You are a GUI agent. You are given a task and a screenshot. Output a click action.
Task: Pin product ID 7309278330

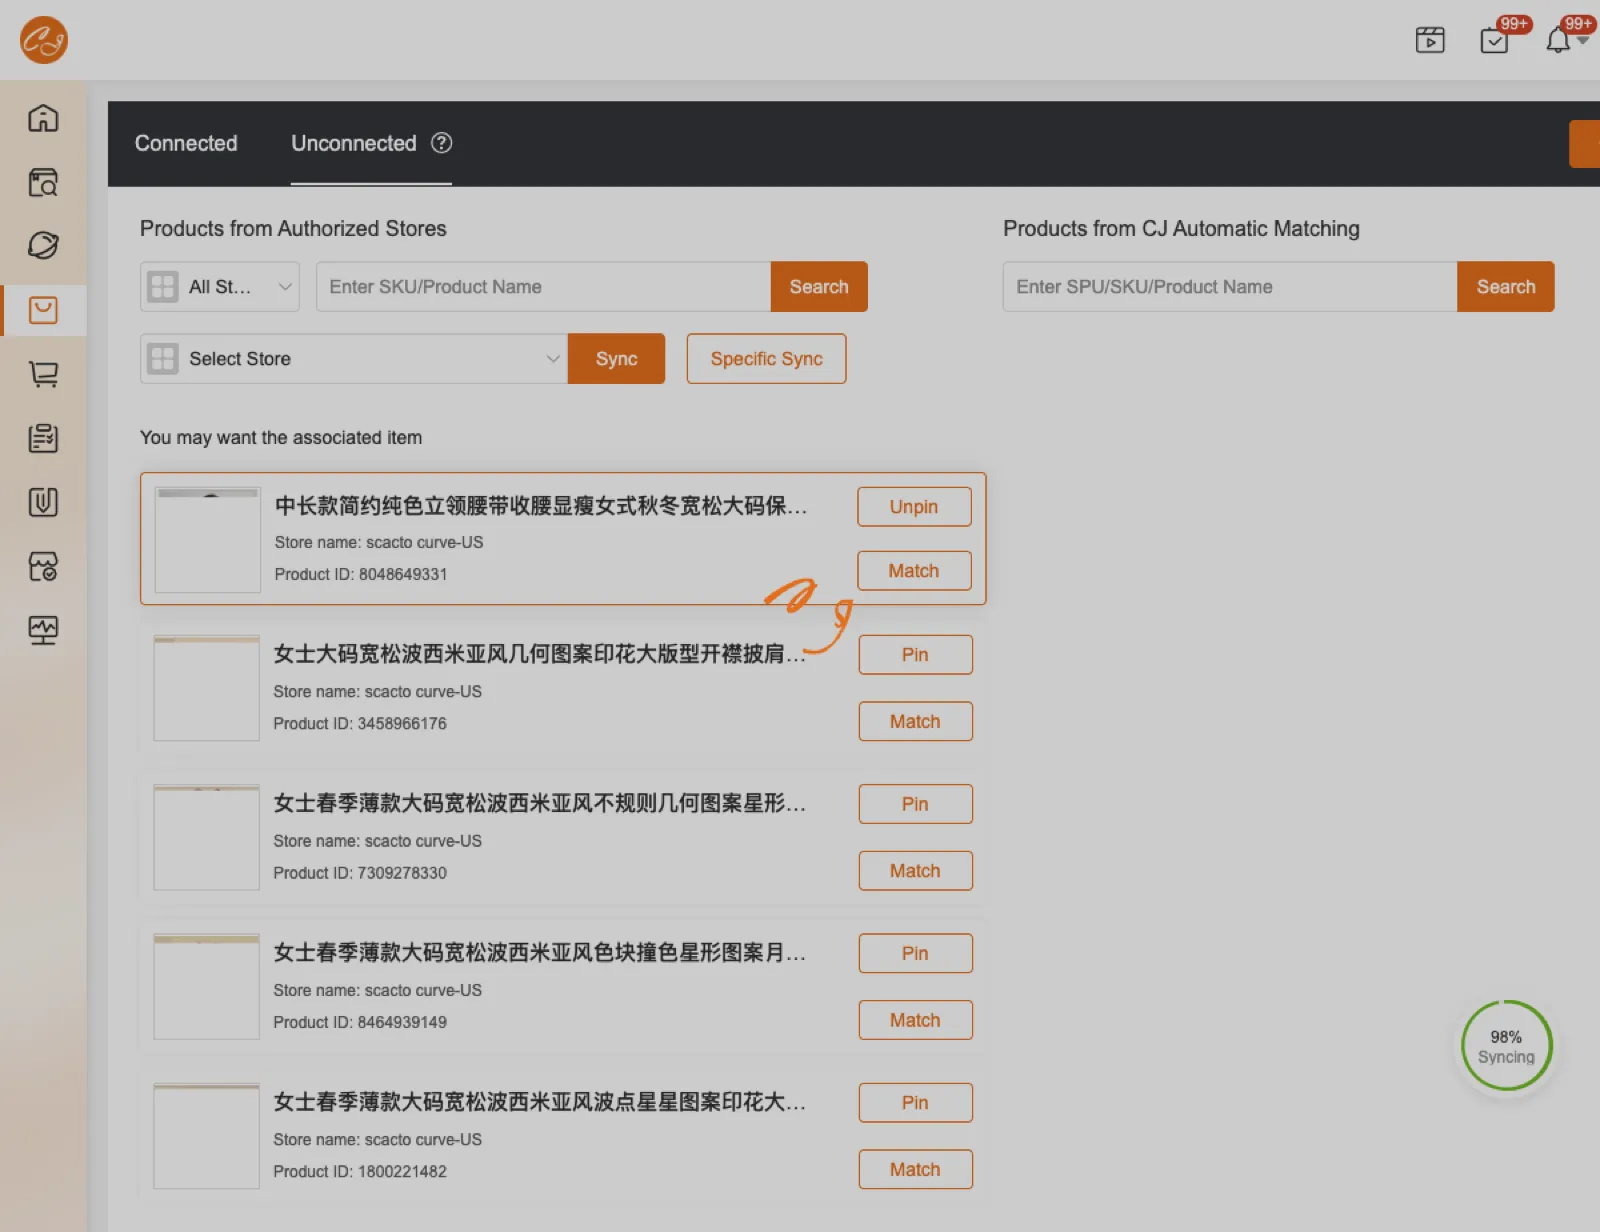915,804
